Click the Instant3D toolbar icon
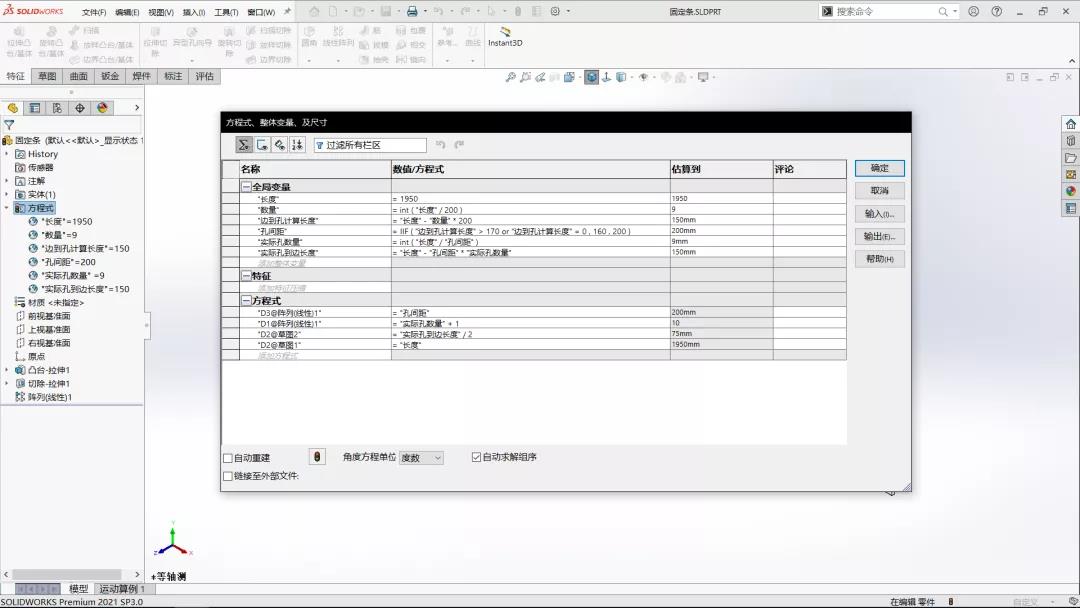The image size is (1080, 608). tap(505, 37)
